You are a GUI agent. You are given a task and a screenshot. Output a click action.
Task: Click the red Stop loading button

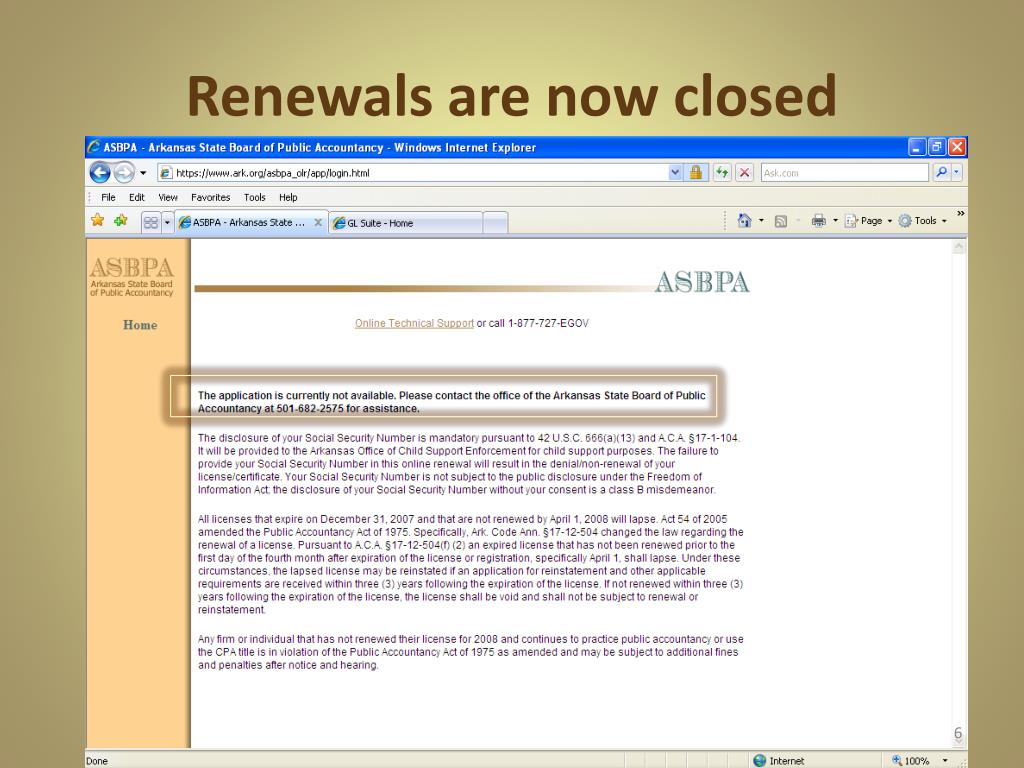[744, 172]
